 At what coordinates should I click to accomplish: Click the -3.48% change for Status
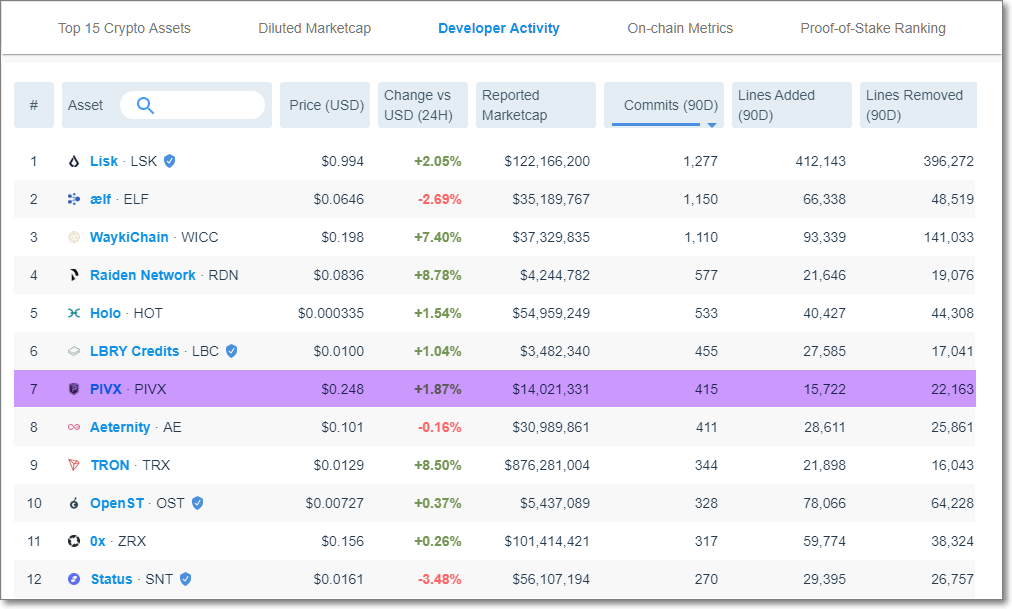tap(440, 579)
